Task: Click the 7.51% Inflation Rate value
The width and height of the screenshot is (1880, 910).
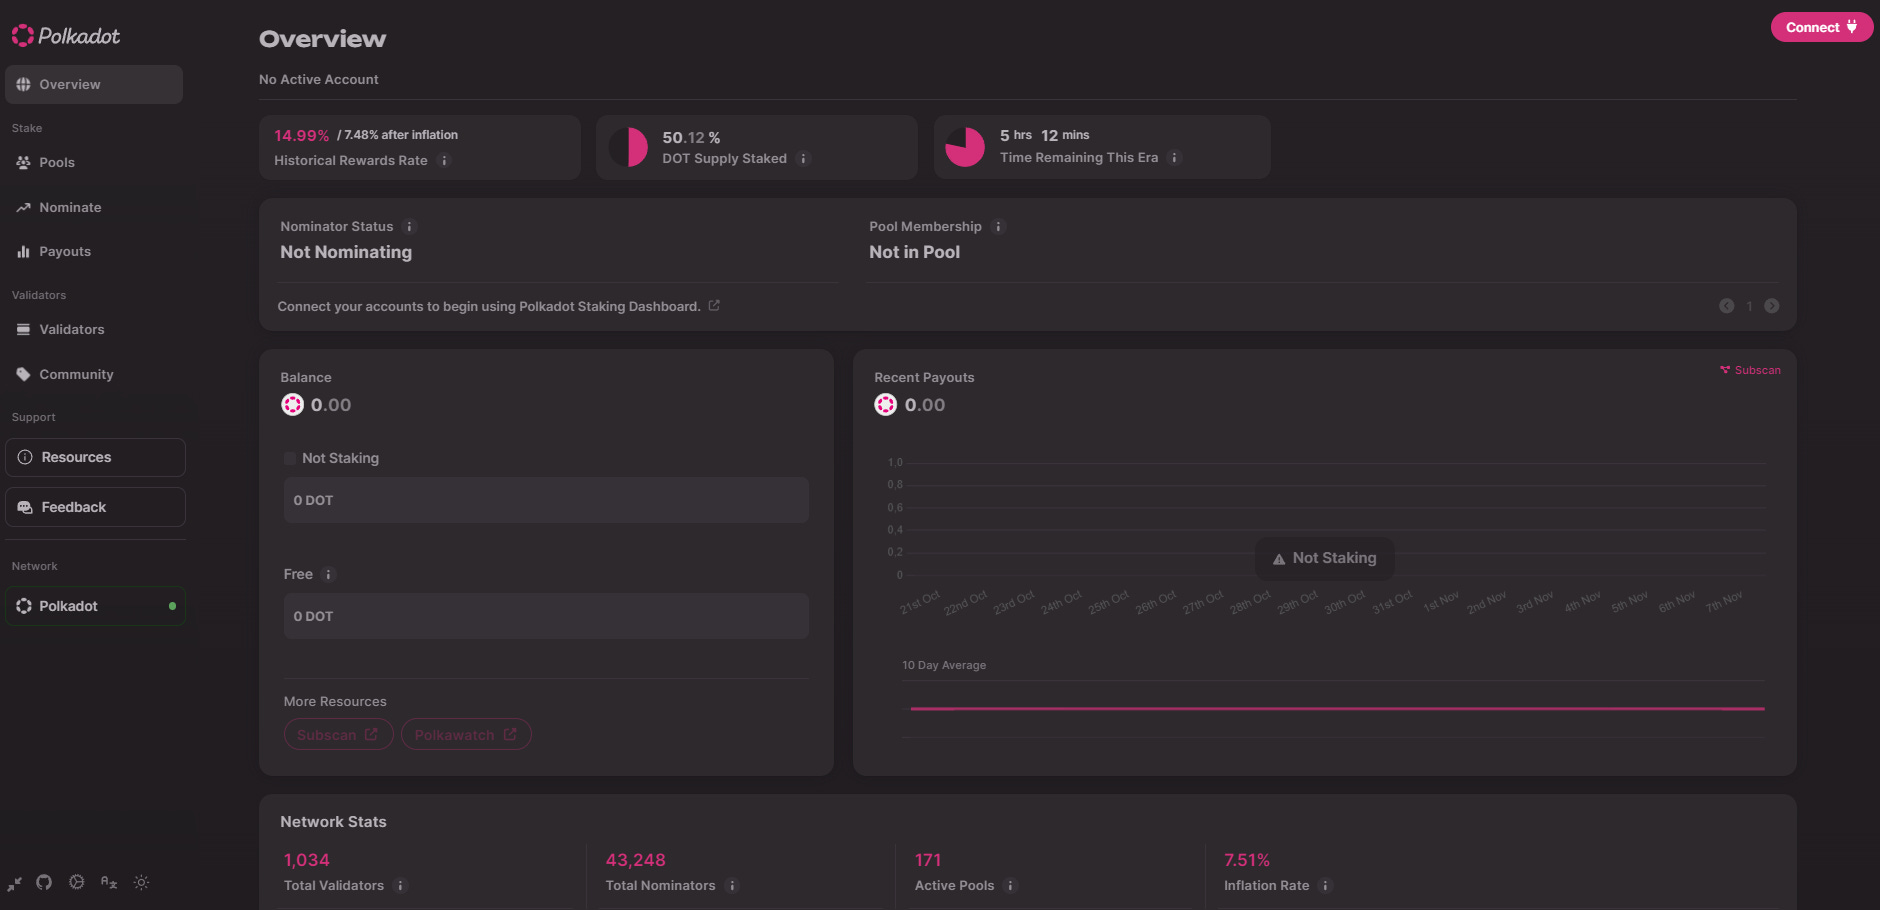Action: click(x=1247, y=861)
